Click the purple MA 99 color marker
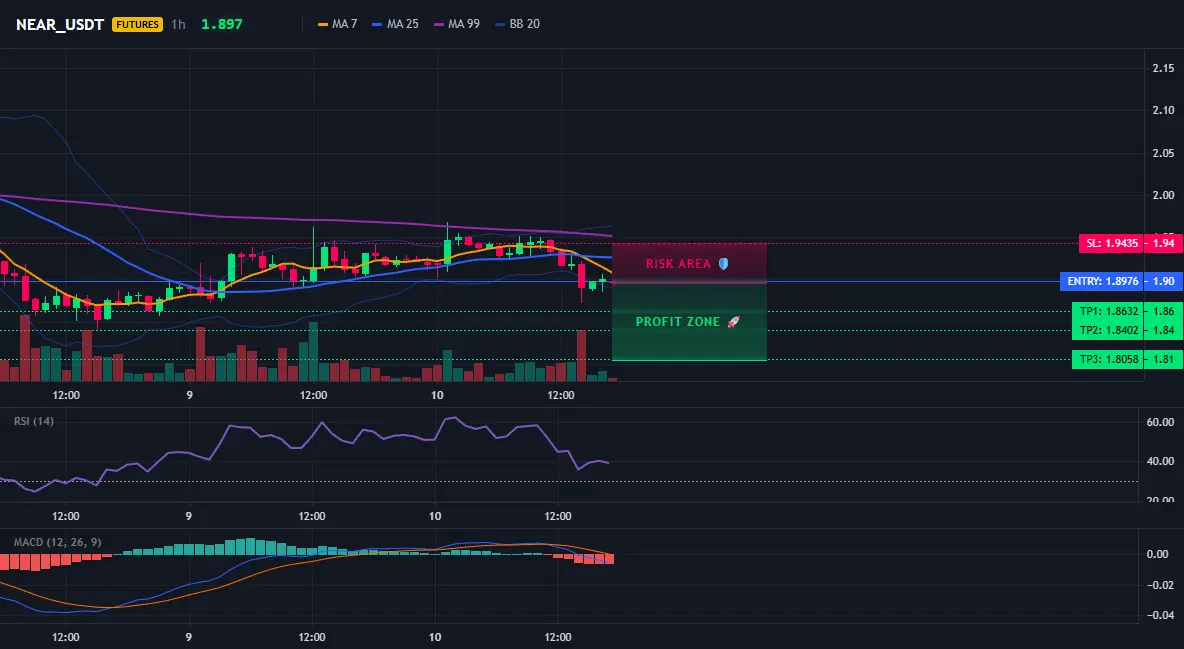This screenshot has width=1184, height=649. coord(439,24)
